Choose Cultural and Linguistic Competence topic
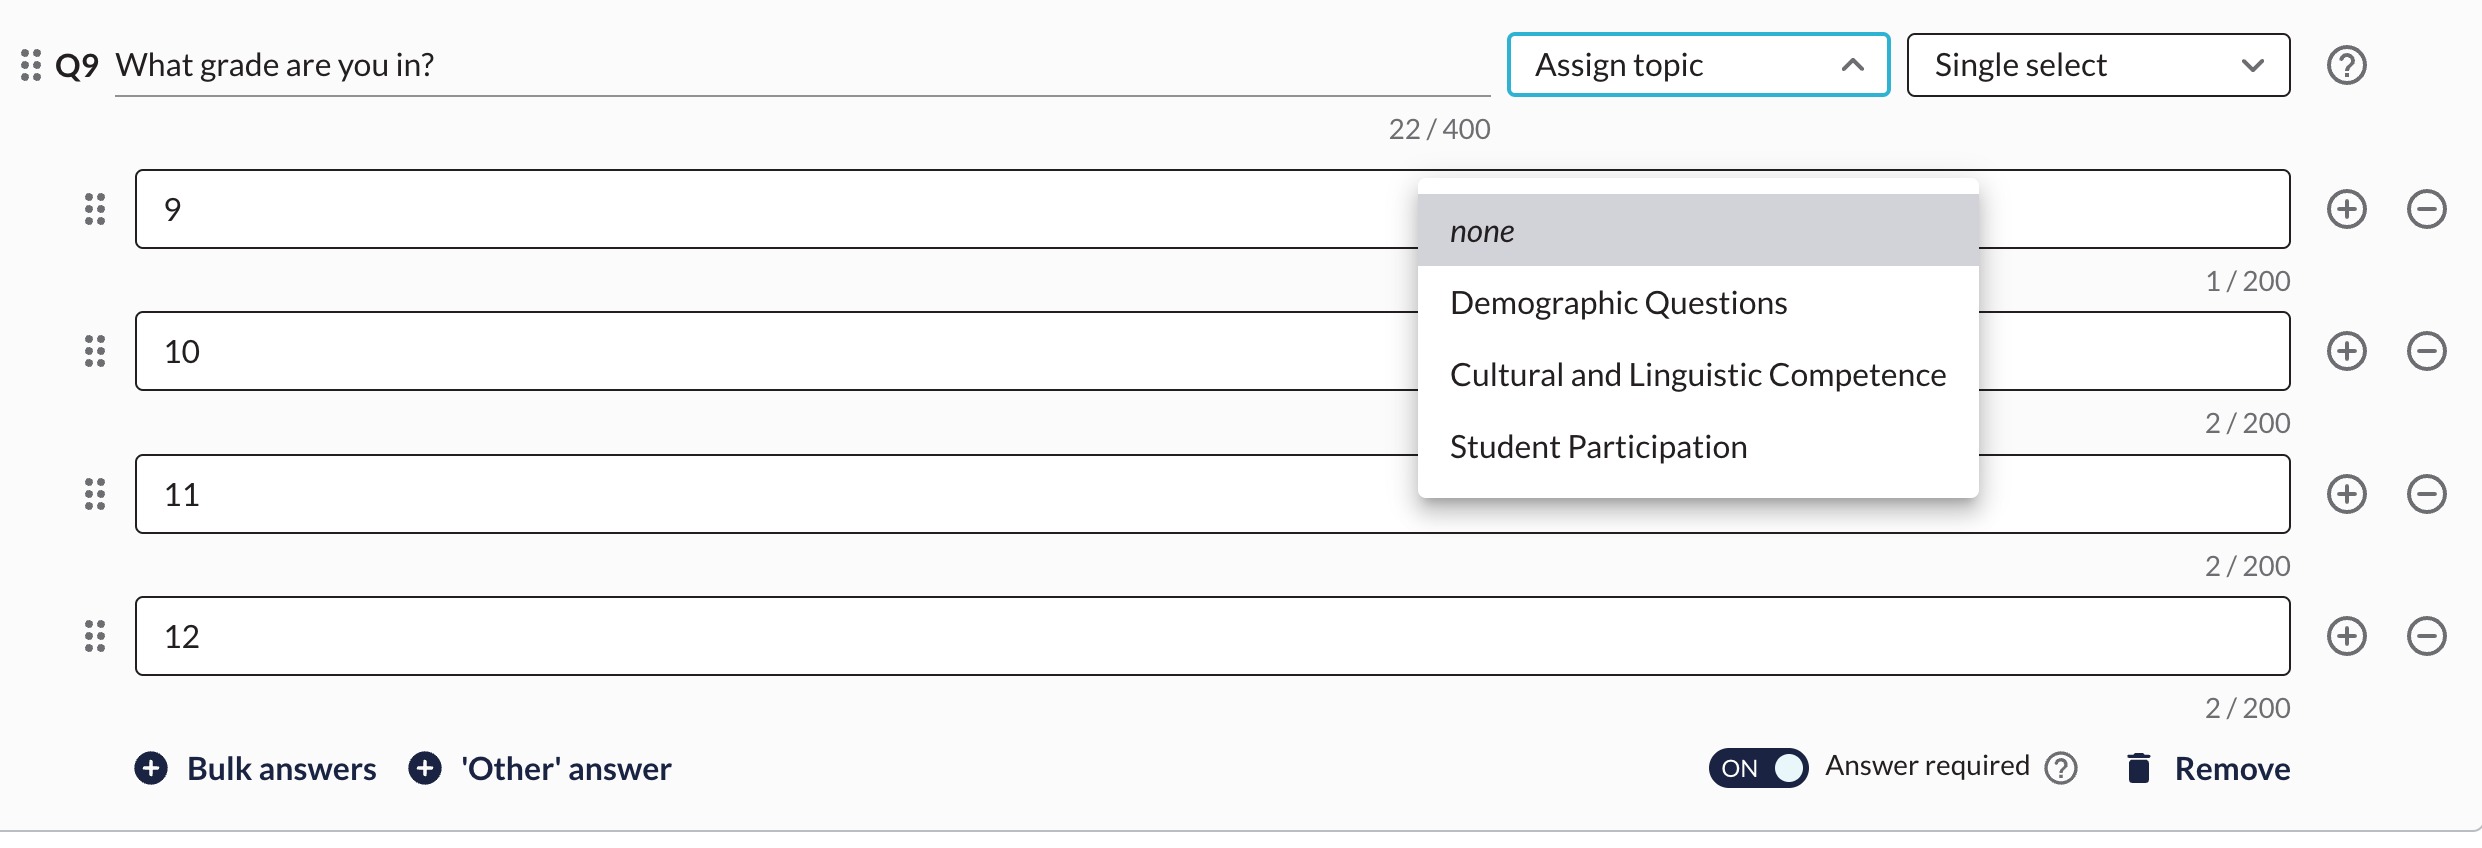Image resolution: width=2482 pixels, height=848 pixels. point(1697,375)
